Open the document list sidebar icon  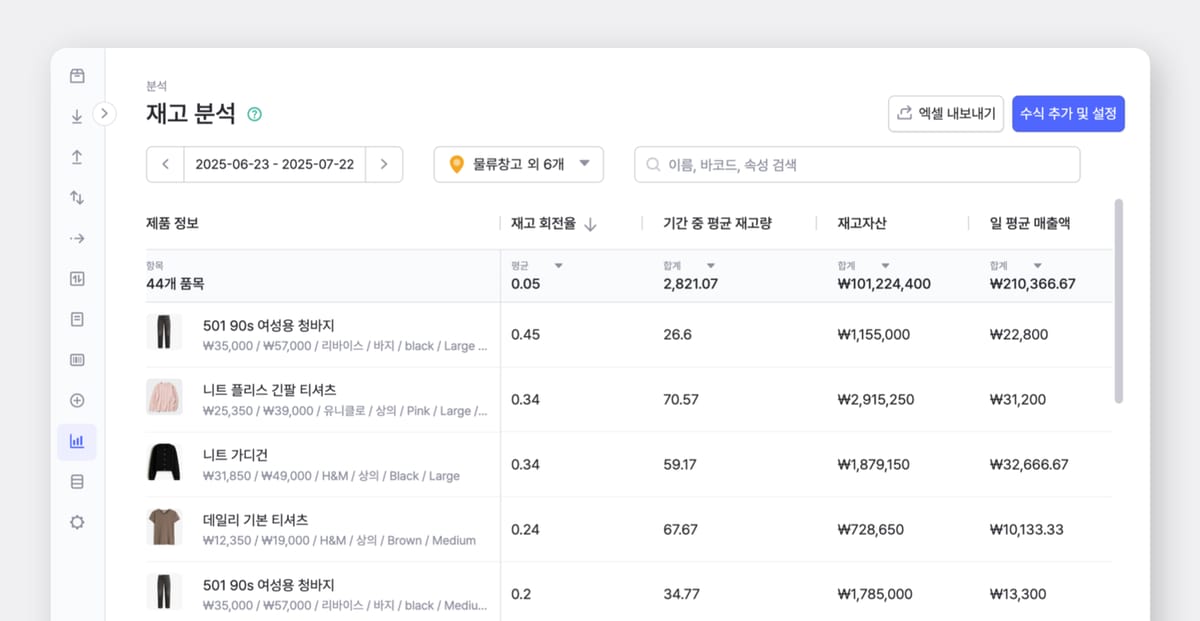pos(77,319)
